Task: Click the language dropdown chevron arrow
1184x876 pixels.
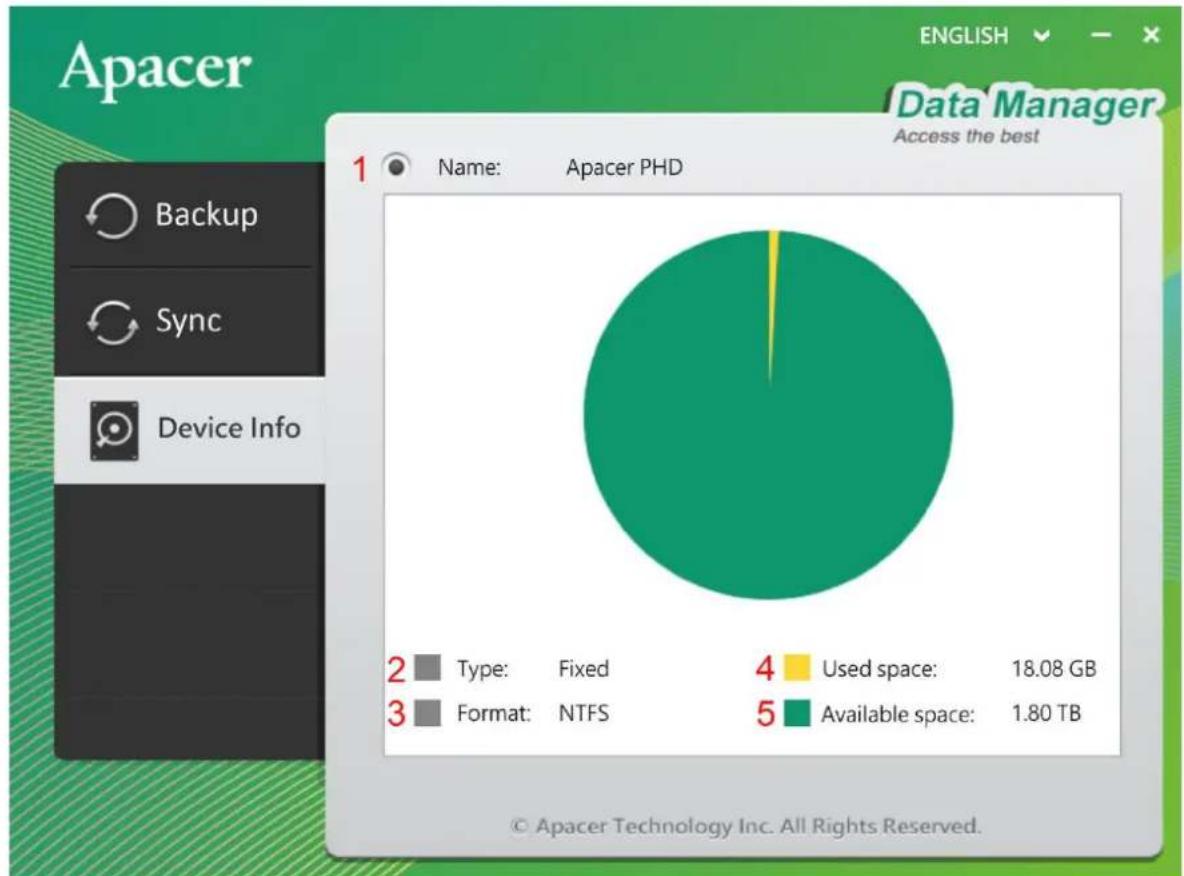Action: (x=1041, y=35)
